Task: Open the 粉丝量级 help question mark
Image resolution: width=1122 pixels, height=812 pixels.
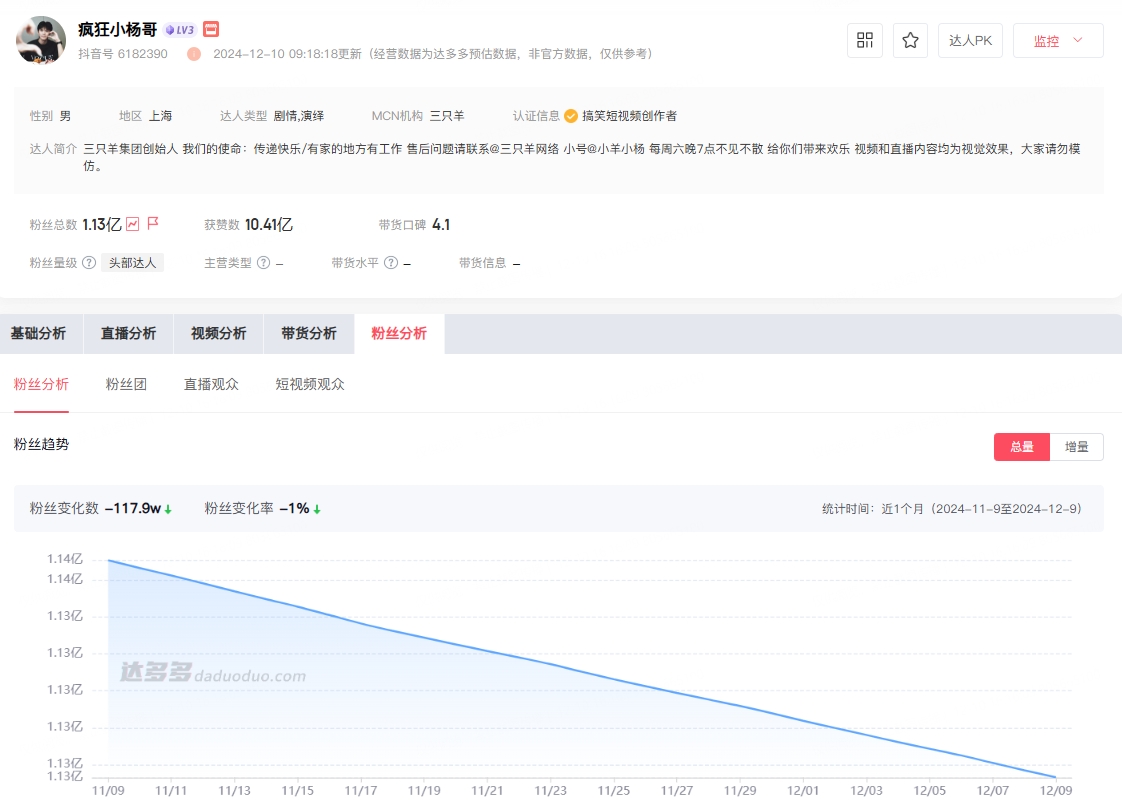Action: 89,262
